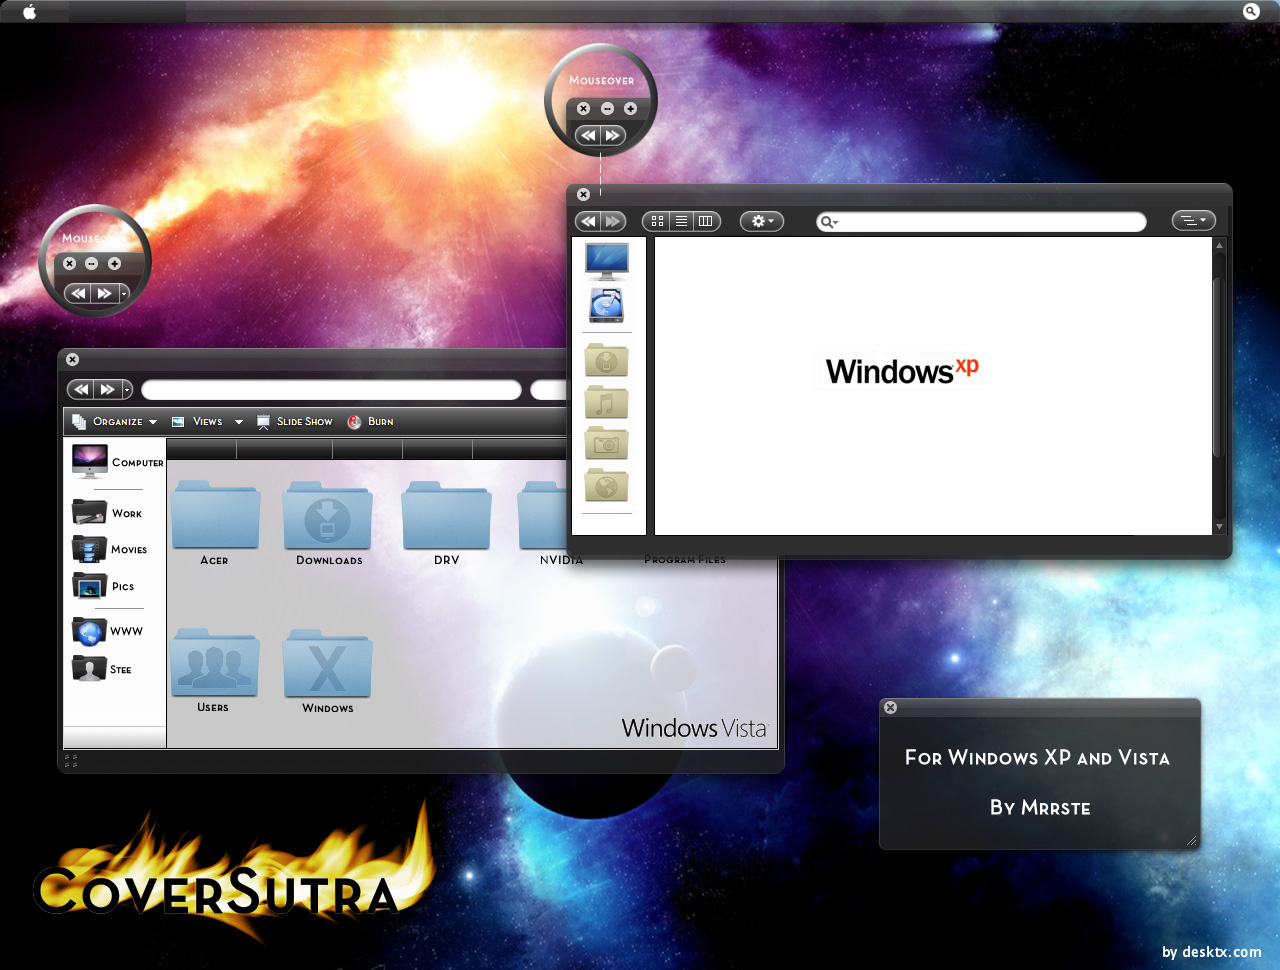Viewport: 1280px width, 970px height.
Task: Click the XP window scrollbar down arrow
Action: (1219, 526)
